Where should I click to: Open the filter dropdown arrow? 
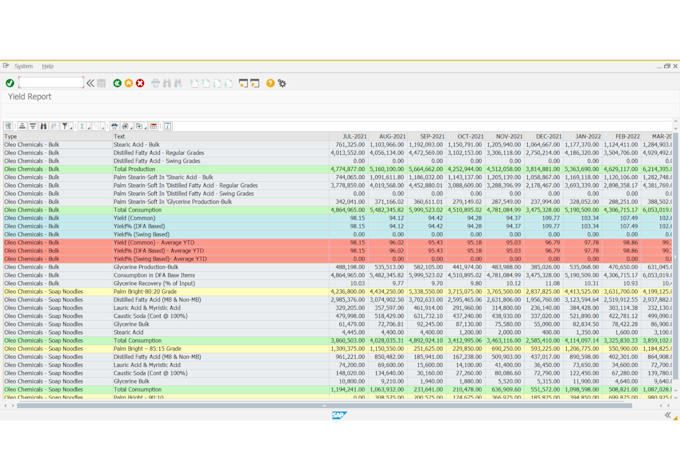pyautogui.click(x=71, y=128)
